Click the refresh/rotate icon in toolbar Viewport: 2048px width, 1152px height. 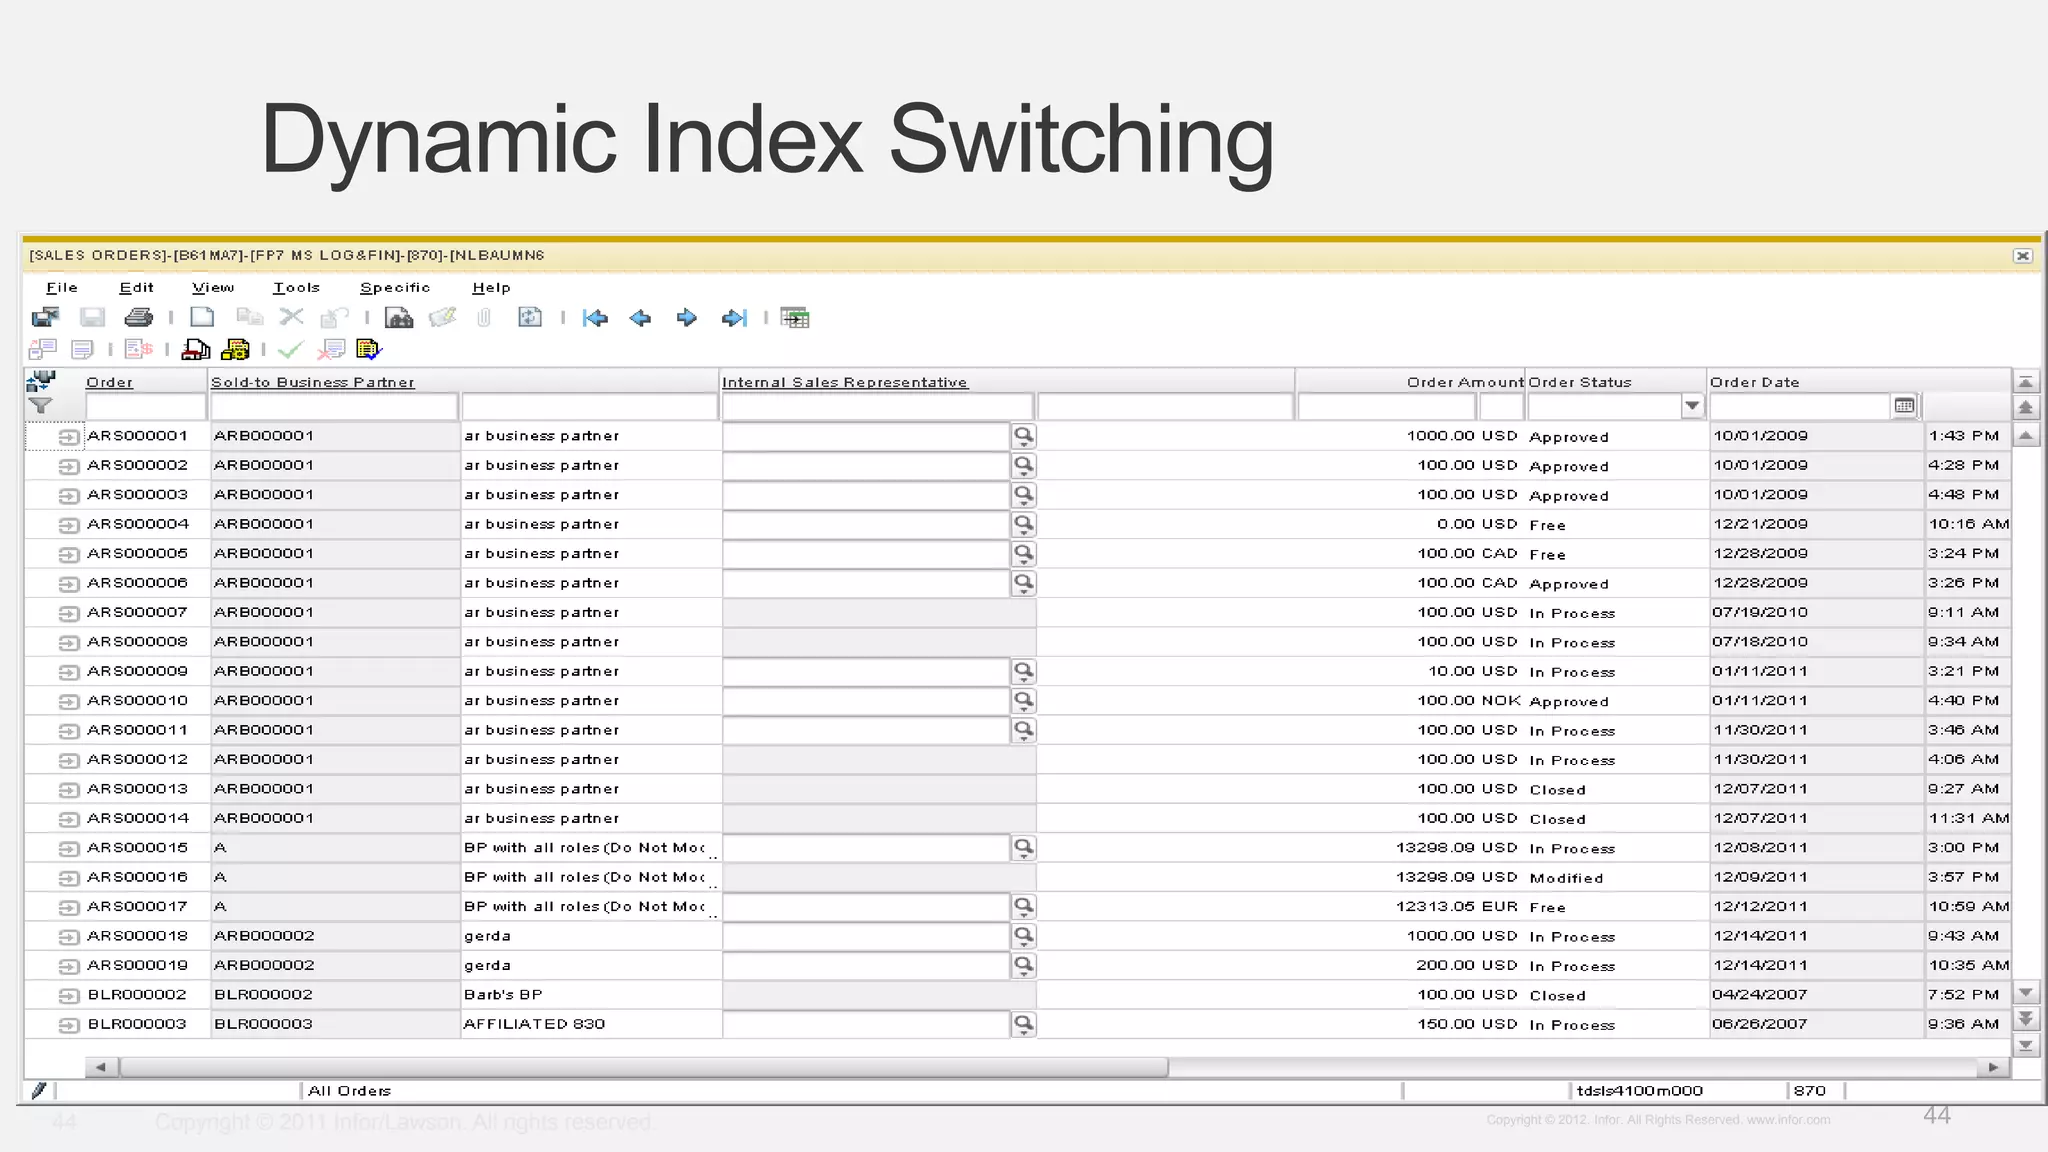click(529, 318)
